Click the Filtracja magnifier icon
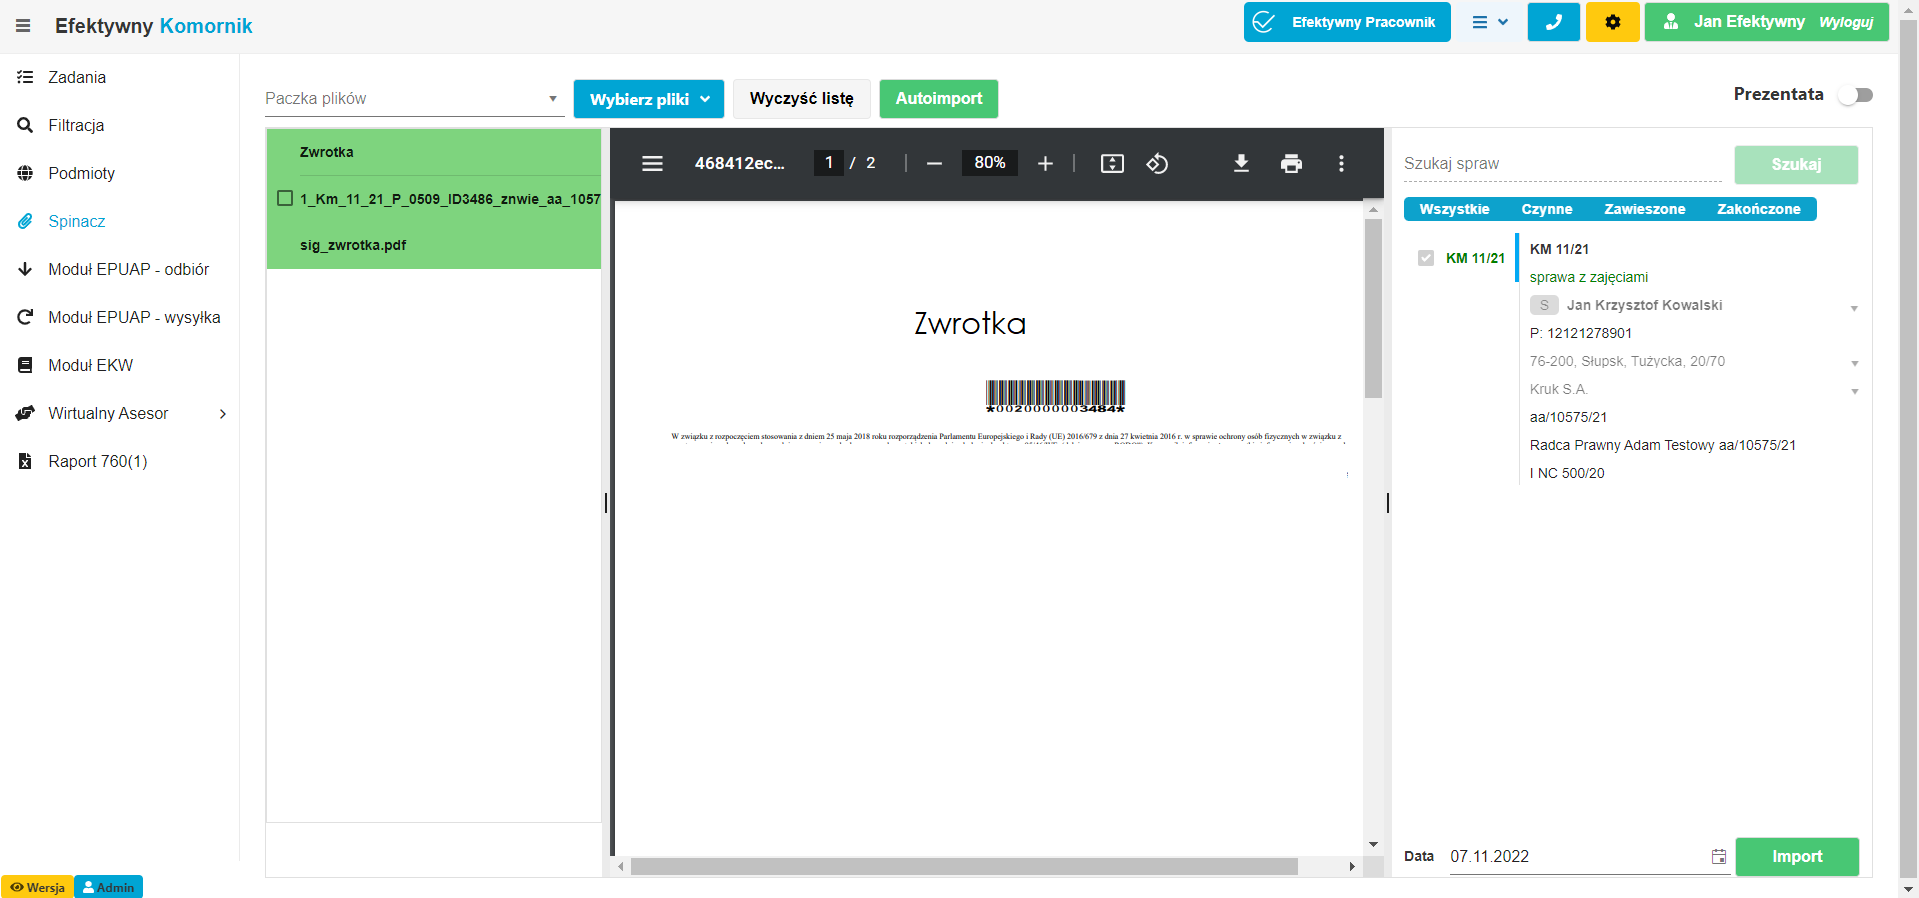 point(25,125)
